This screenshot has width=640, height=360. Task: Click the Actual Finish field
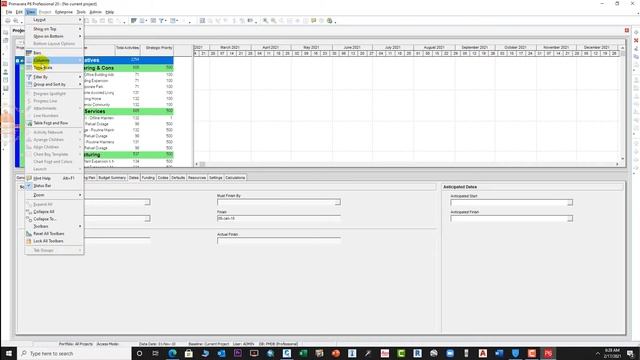(x=279, y=241)
